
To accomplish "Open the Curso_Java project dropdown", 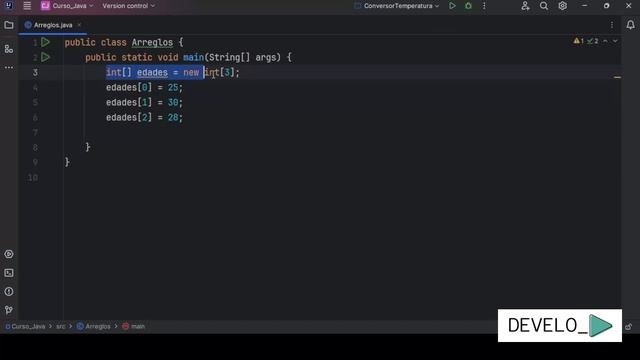I will click(67, 6).
